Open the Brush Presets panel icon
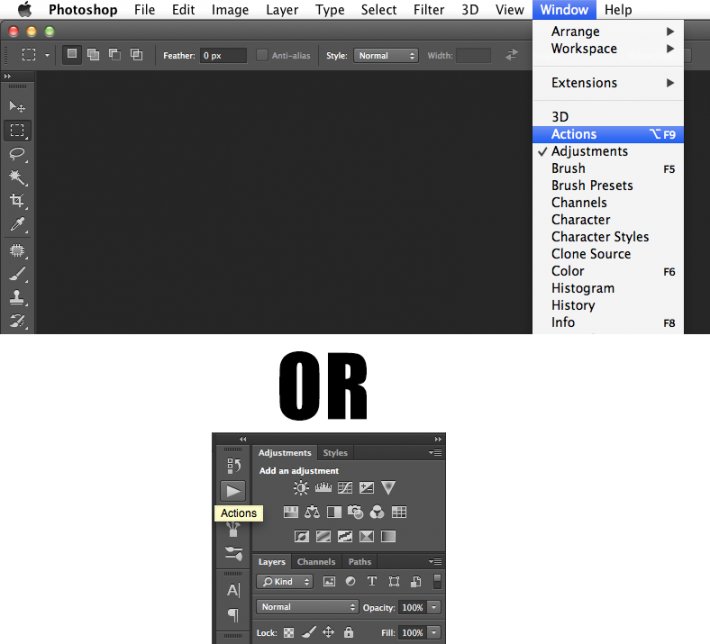Image resolution: width=710 pixels, height=644 pixels. (x=234, y=530)
